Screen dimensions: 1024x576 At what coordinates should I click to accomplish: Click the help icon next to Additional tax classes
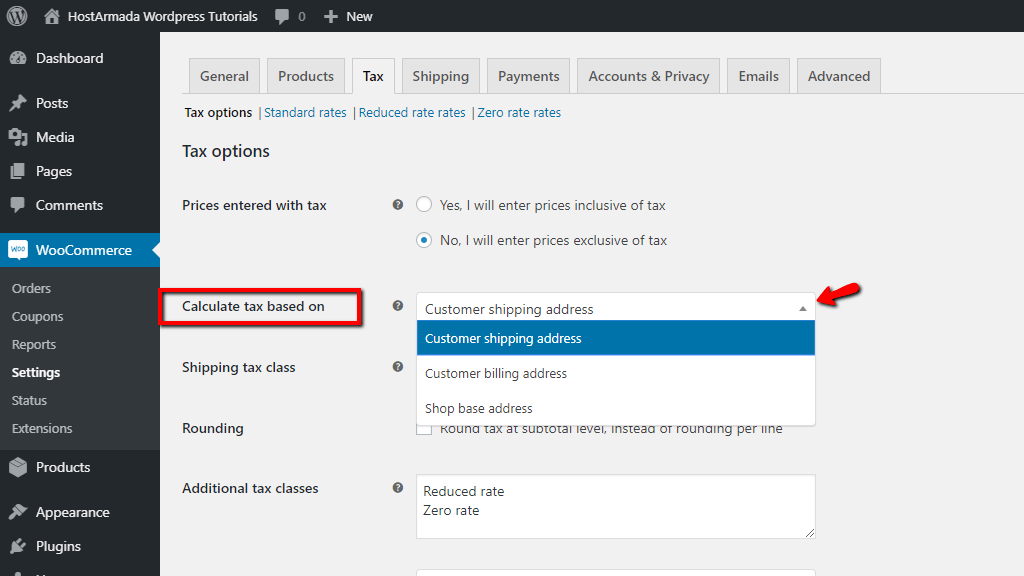398,488
